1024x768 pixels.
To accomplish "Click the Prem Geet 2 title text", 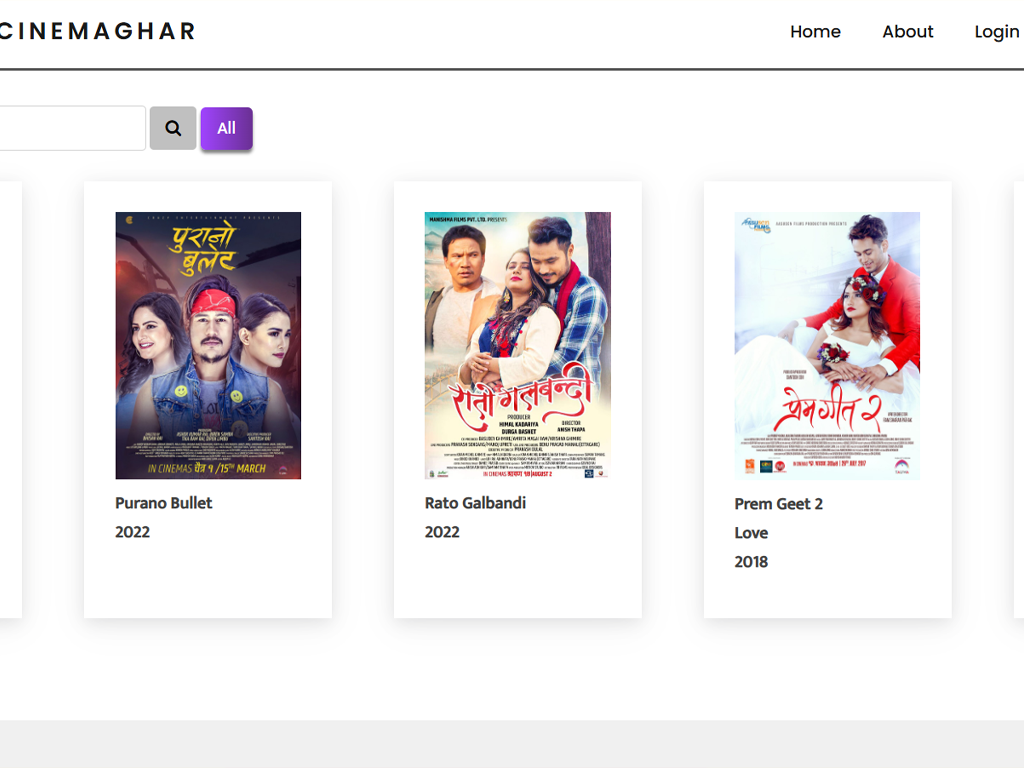I will pos(778,504).
